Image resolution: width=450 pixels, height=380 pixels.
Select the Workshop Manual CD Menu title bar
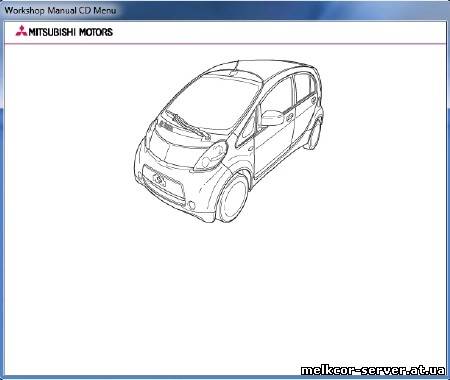[x=225, y=10]
